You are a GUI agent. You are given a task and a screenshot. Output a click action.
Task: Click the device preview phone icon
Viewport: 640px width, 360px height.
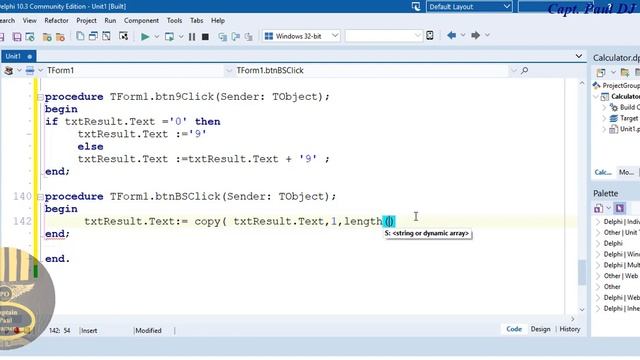click(430, 36)
